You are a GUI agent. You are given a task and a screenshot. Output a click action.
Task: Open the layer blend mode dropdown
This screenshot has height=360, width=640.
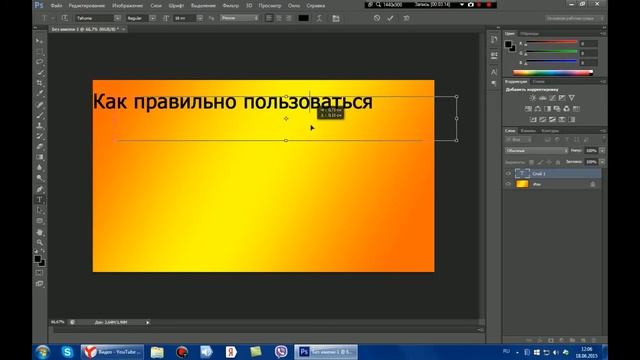tap(536, 151)
